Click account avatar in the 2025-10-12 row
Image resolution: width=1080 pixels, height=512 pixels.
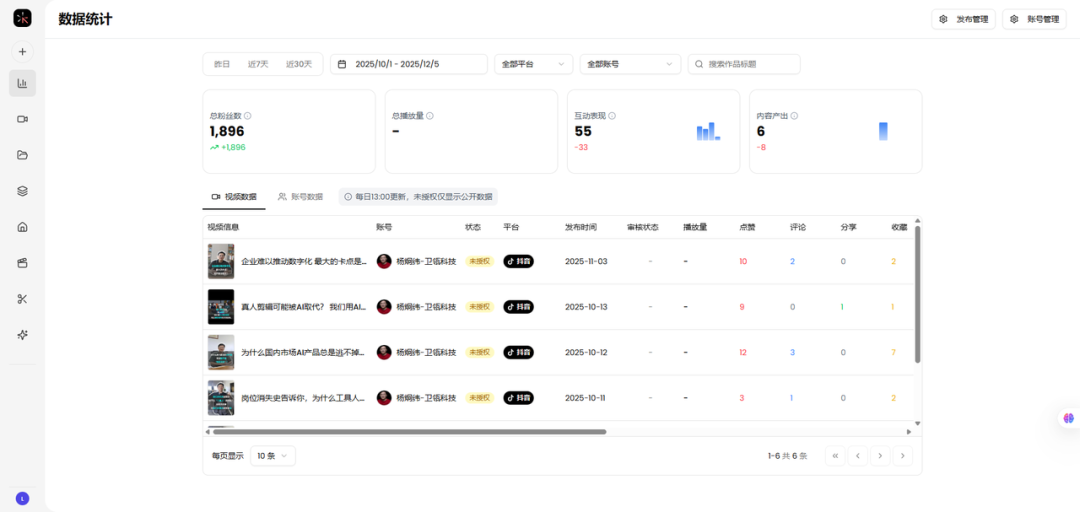[x=384, y=352]
